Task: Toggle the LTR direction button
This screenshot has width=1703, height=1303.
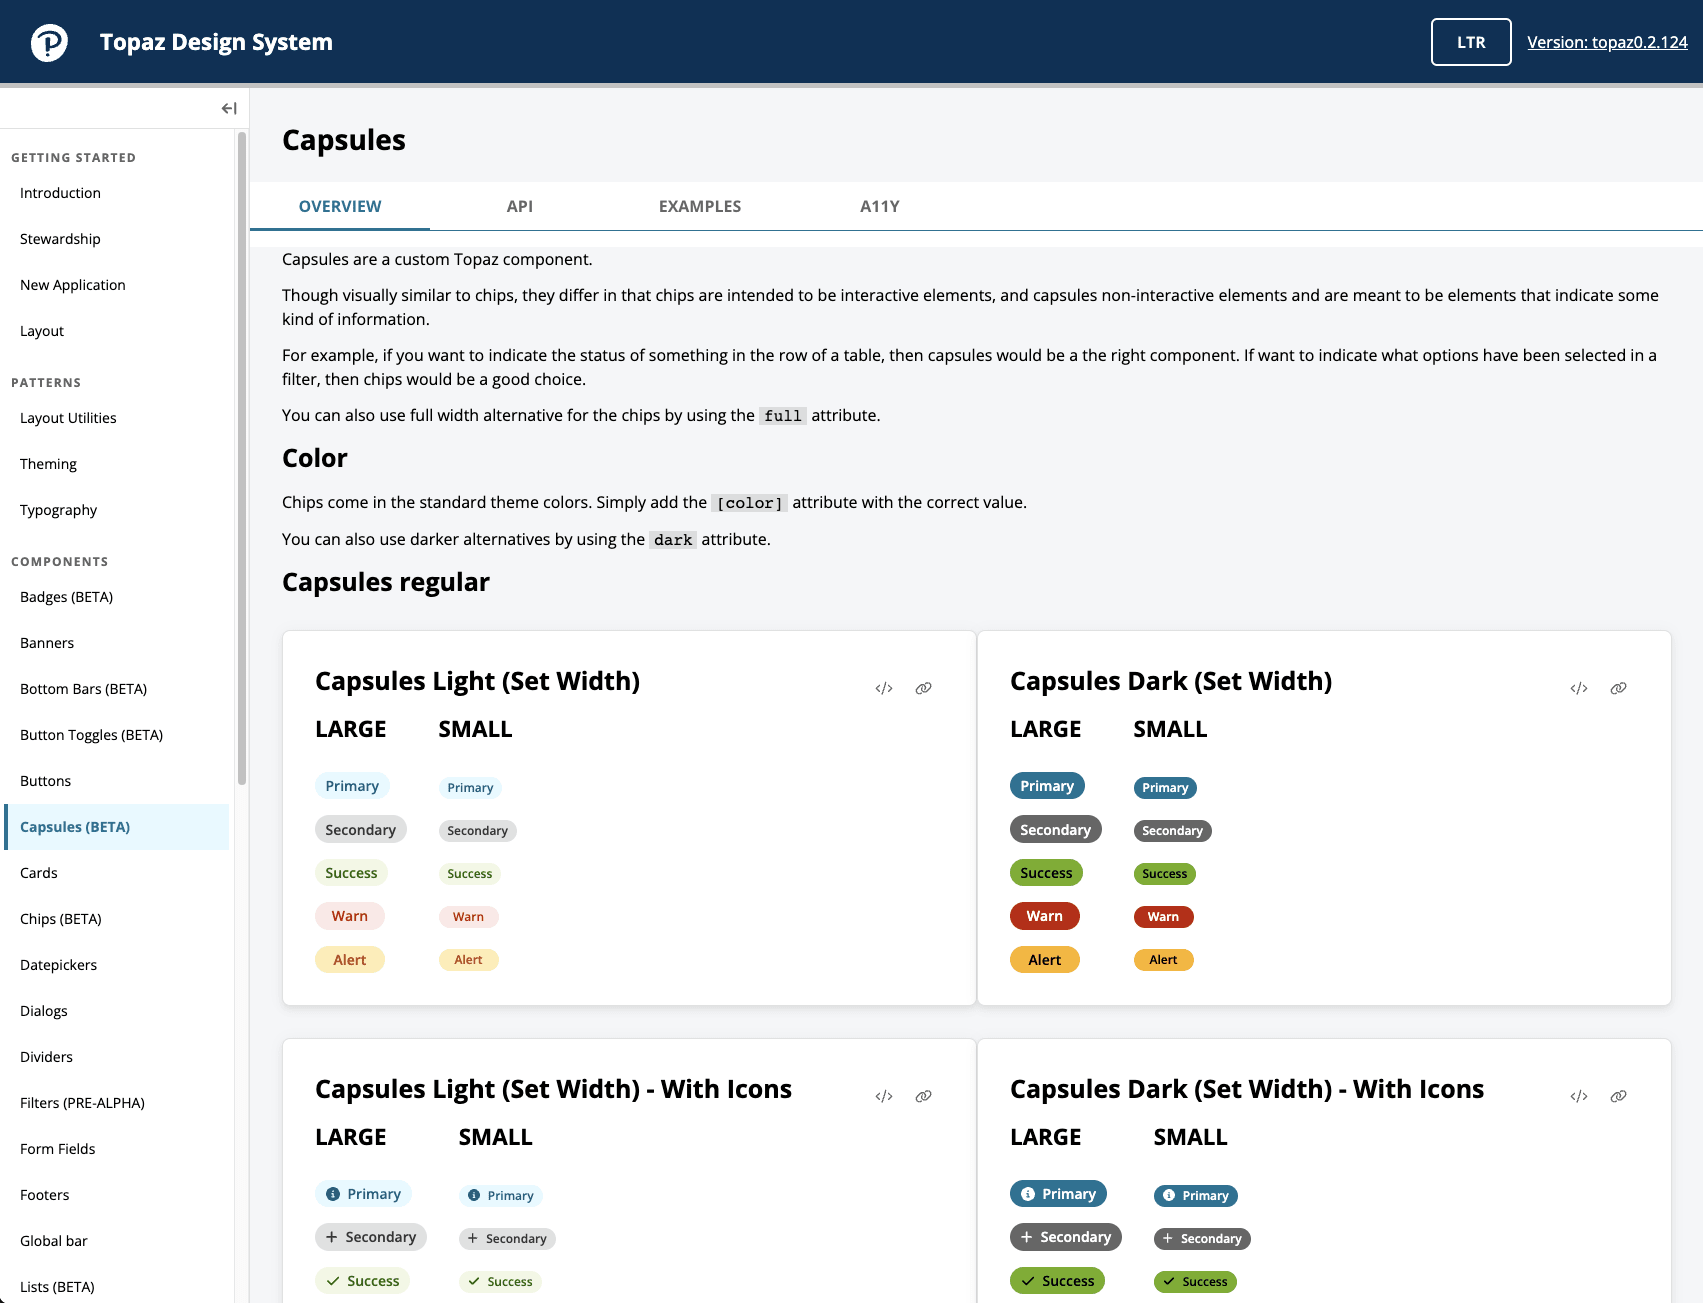Action: click(1471, 42)
